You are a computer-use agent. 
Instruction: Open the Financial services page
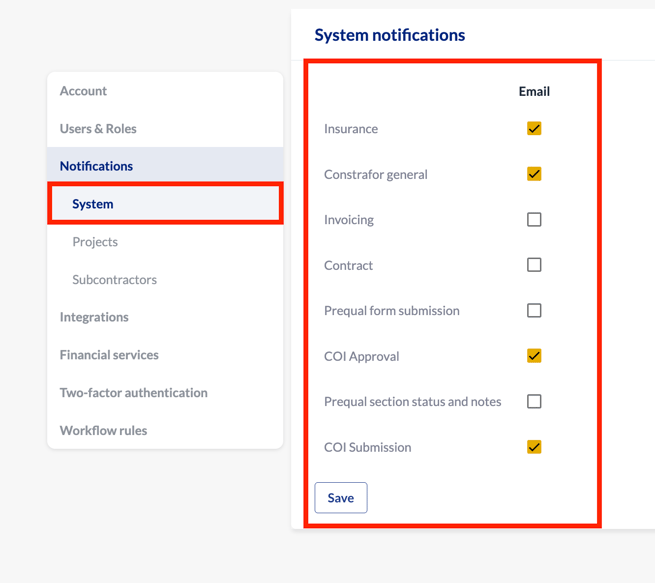[x=109, y=355]
